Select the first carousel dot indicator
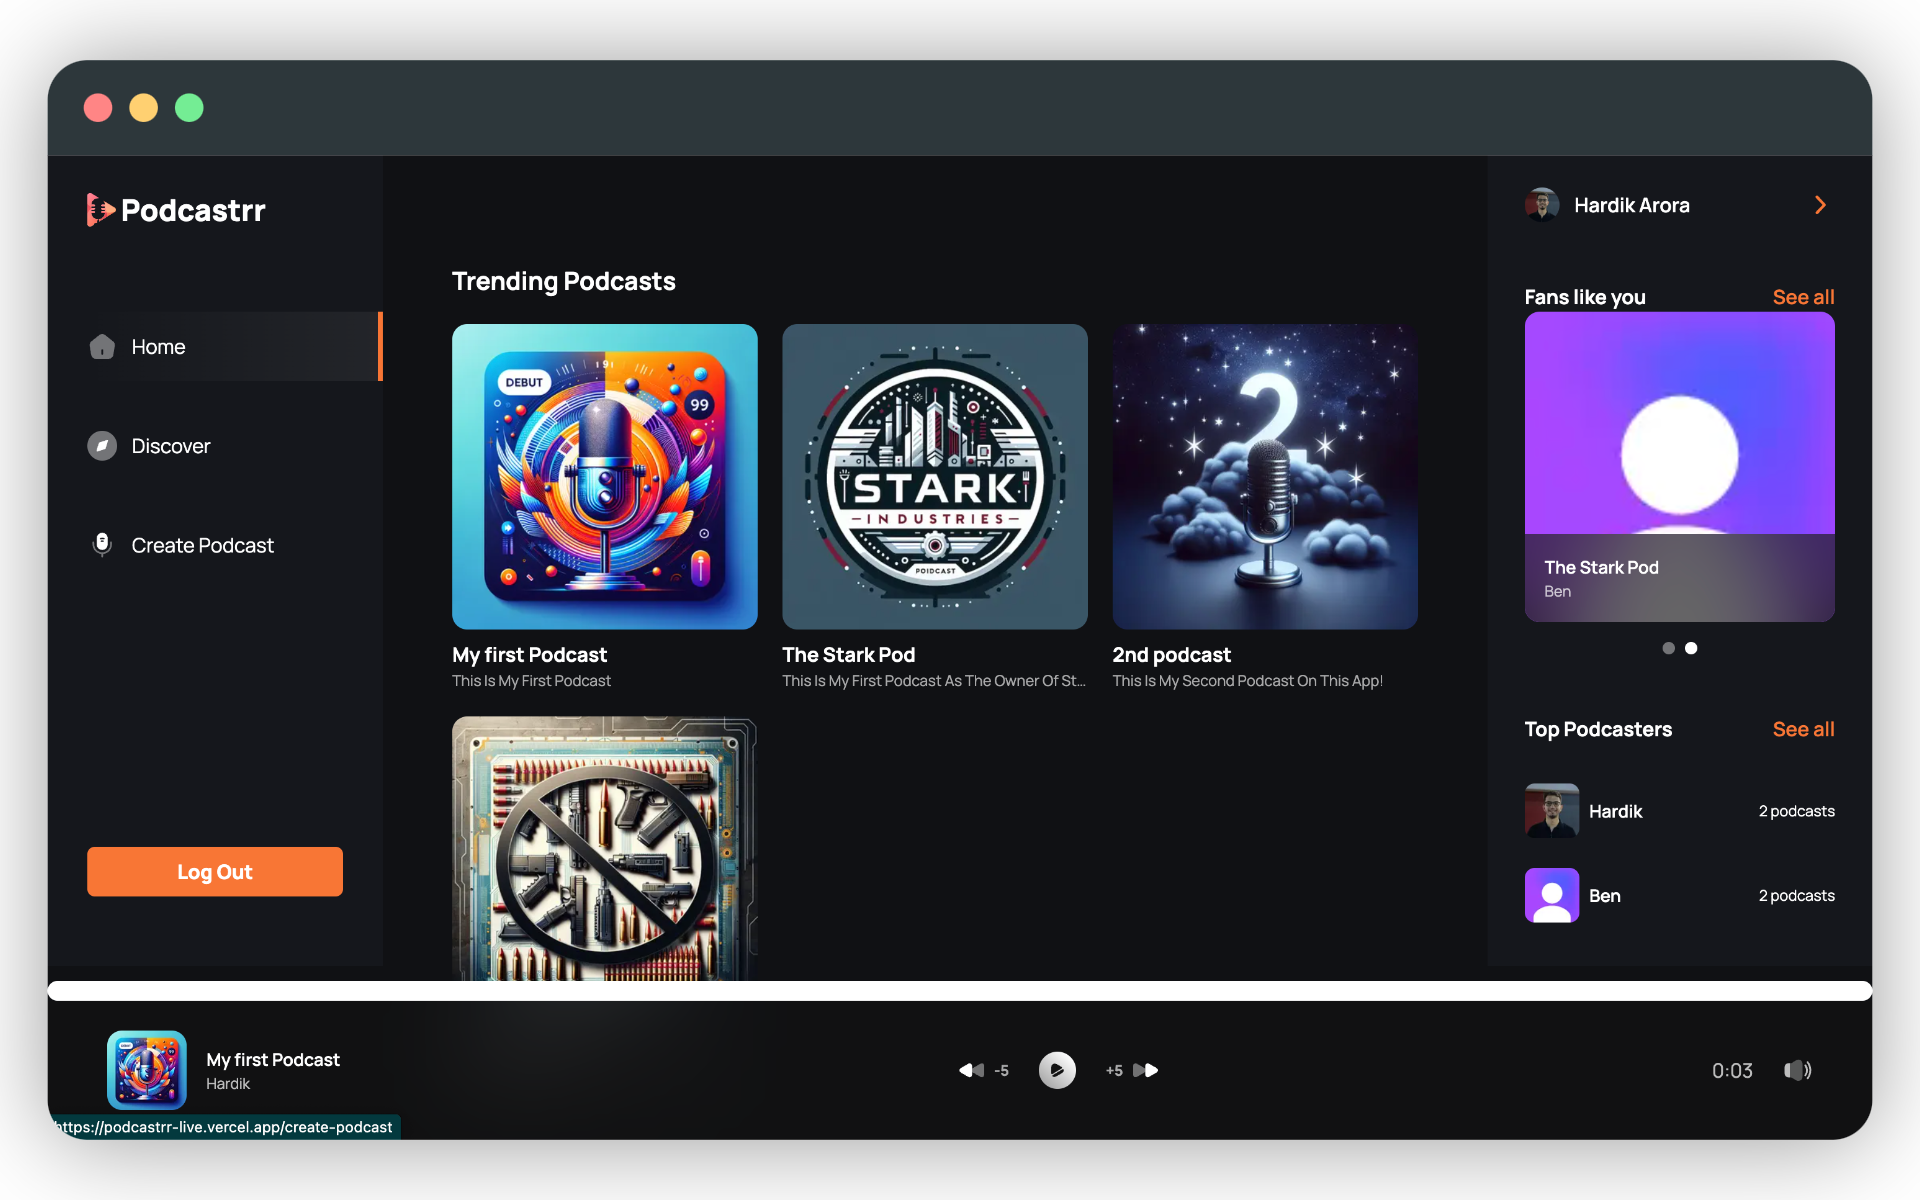Screen dimensions: 1920x1200 [1668, 648]
